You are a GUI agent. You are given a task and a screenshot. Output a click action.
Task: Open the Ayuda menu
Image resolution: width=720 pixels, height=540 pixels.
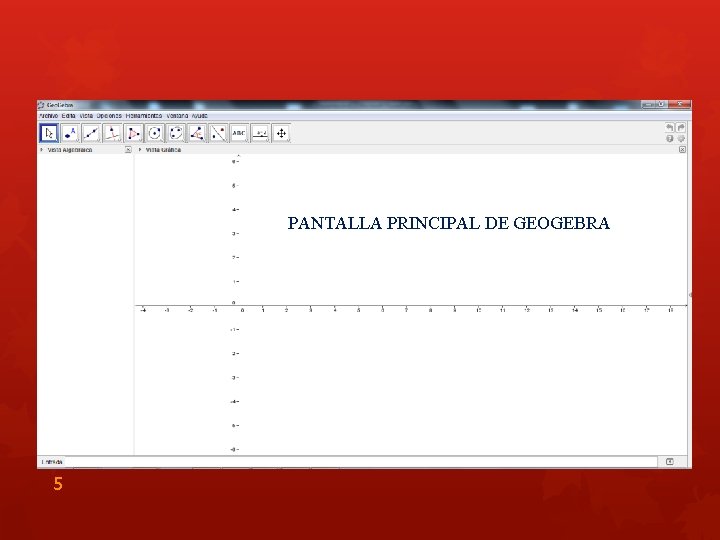(x=200, y=116)
